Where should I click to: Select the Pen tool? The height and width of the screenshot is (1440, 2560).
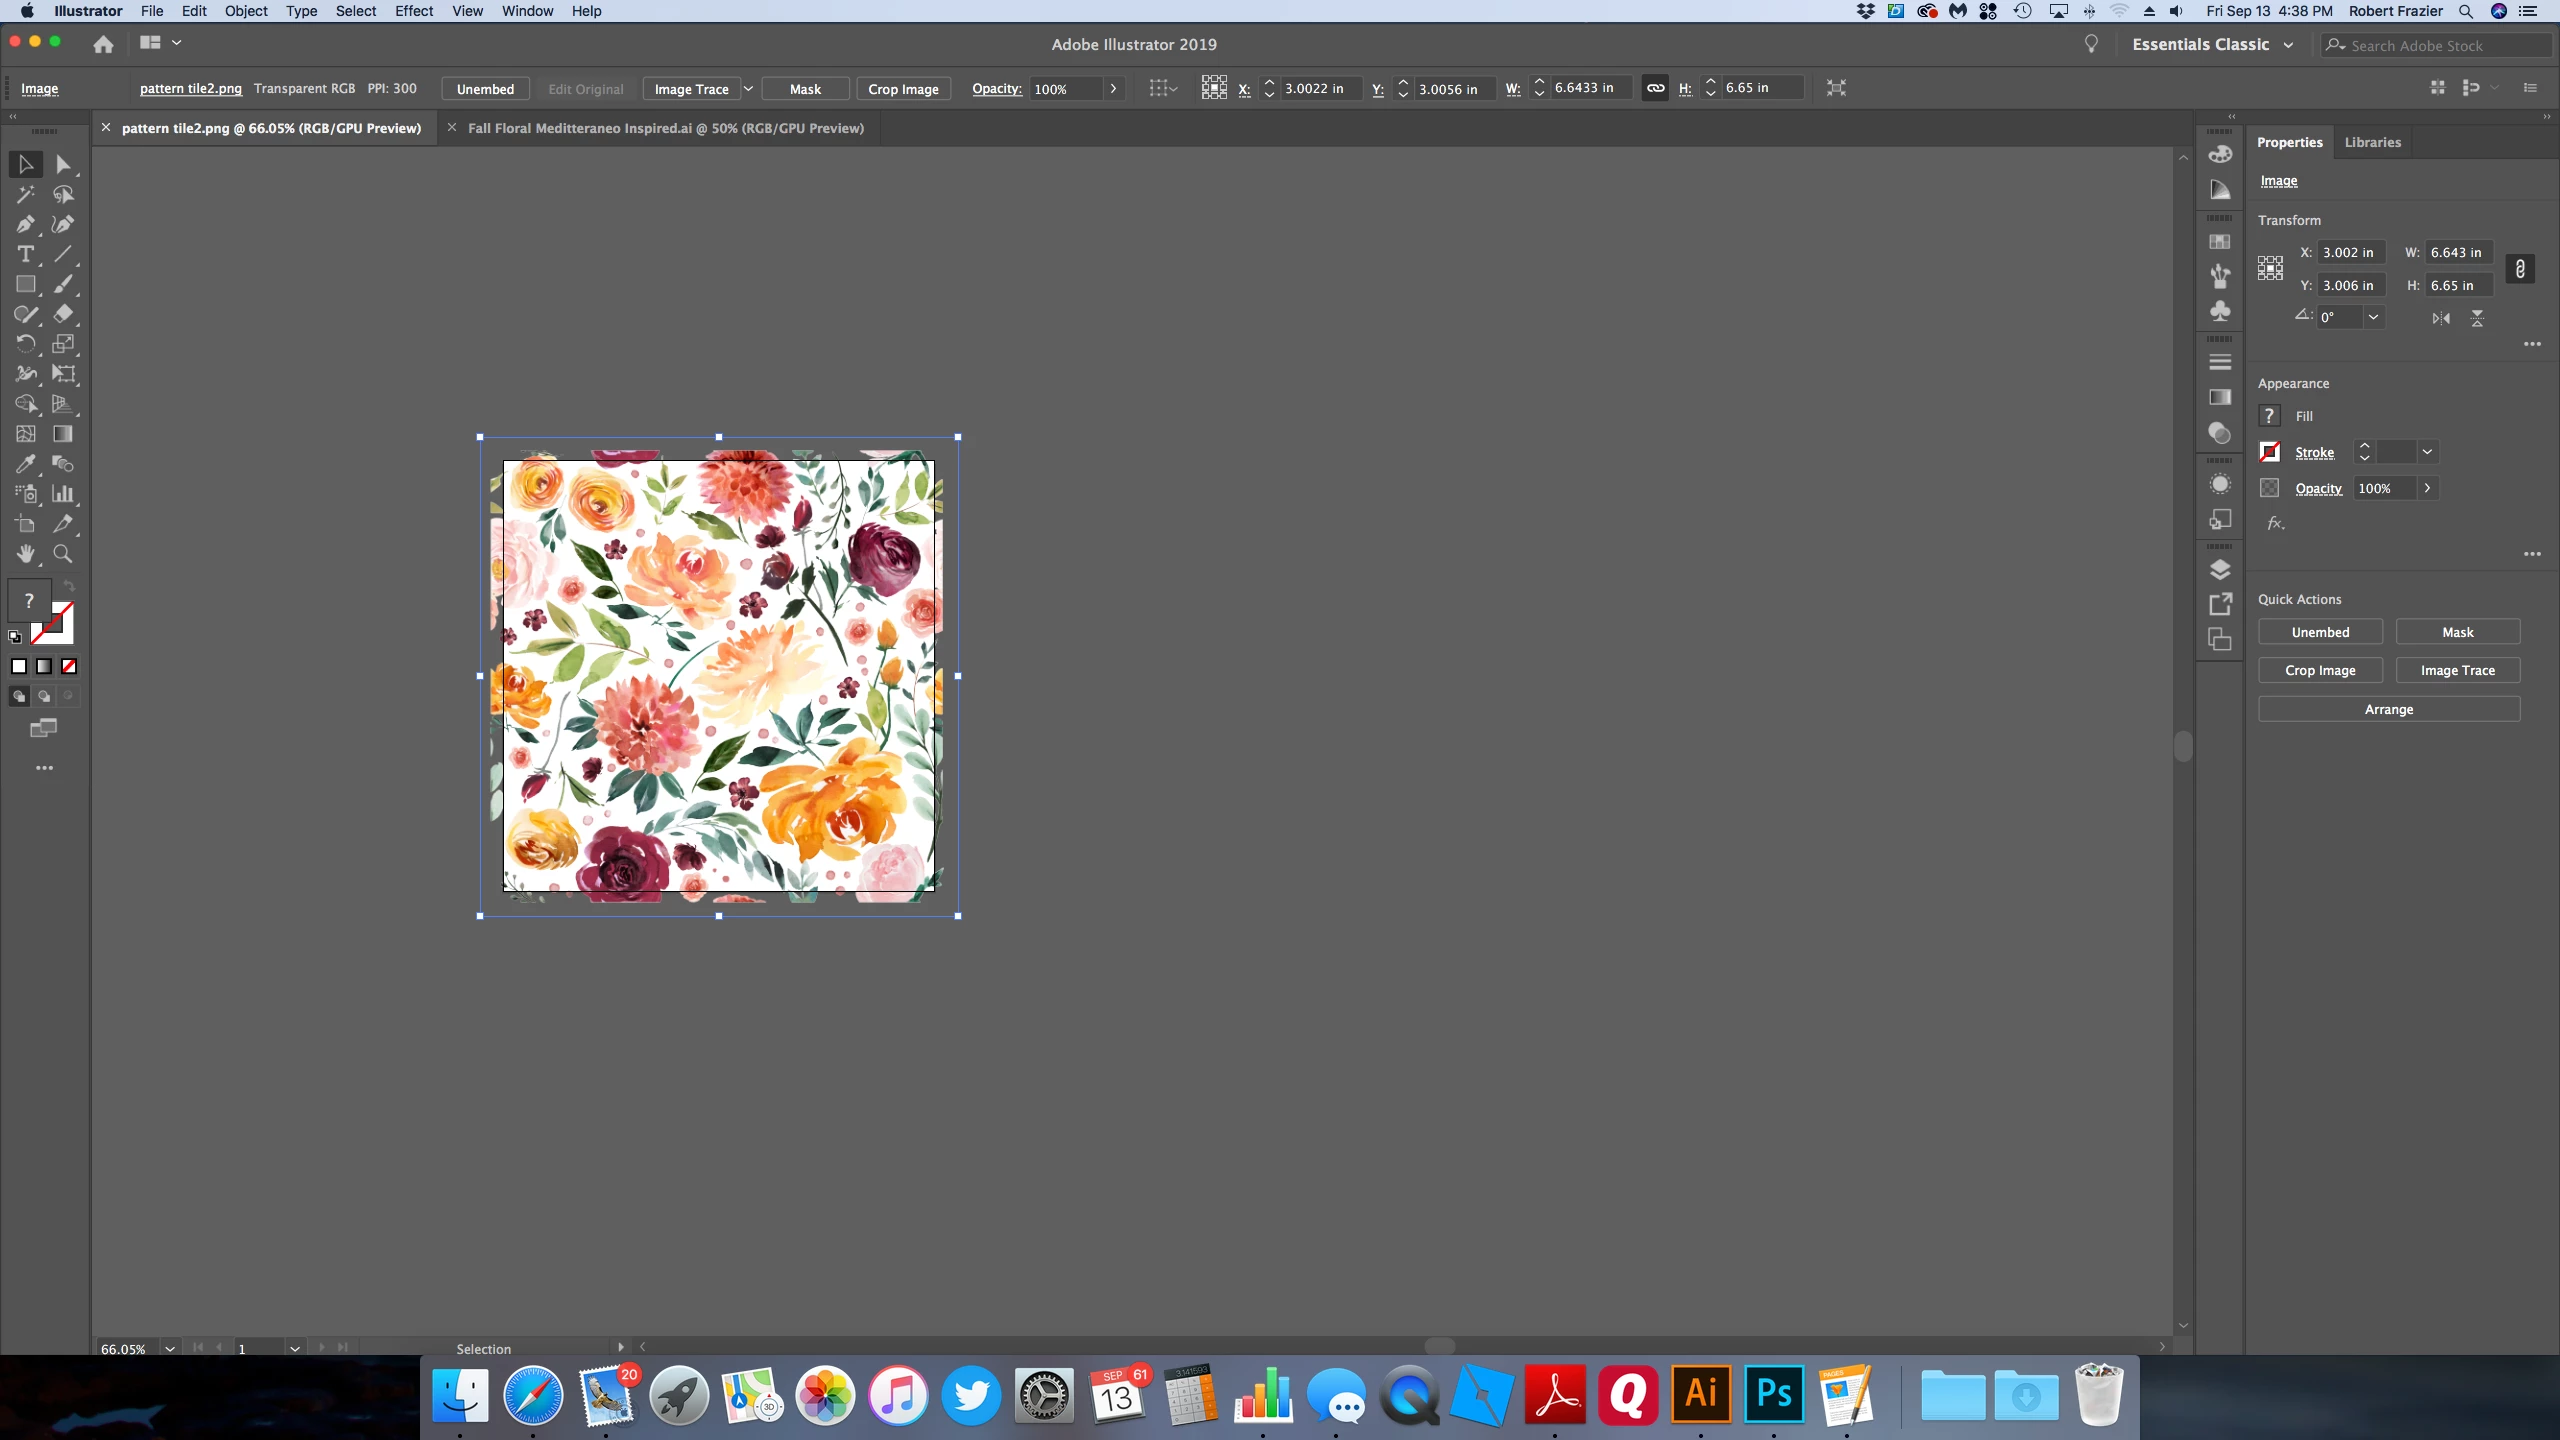(x=25, y=224)
